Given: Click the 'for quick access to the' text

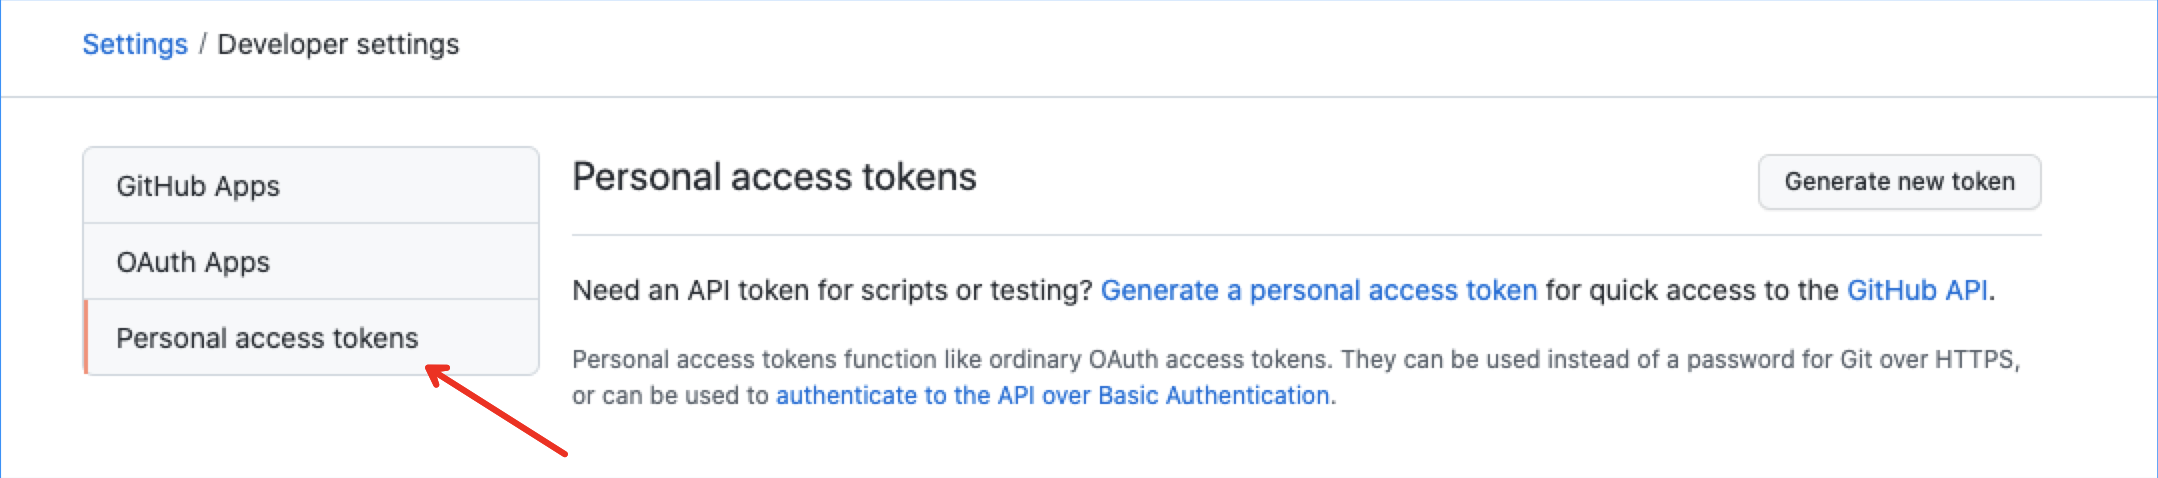Looking at the screenshot, I should coord(1691,290).
